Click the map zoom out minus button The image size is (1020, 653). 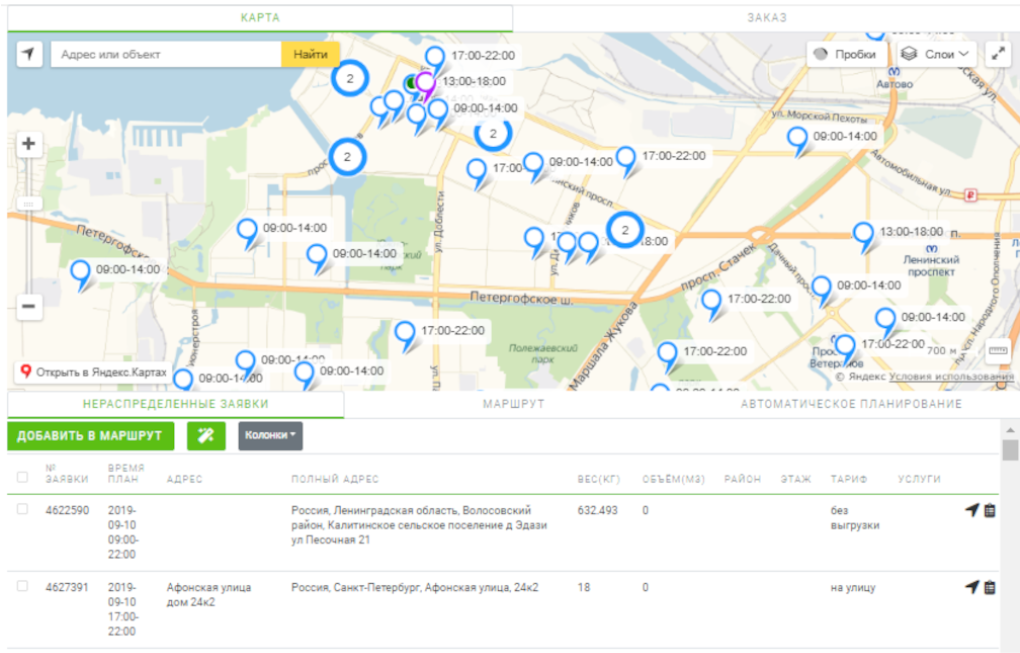[x=29, y=306]
